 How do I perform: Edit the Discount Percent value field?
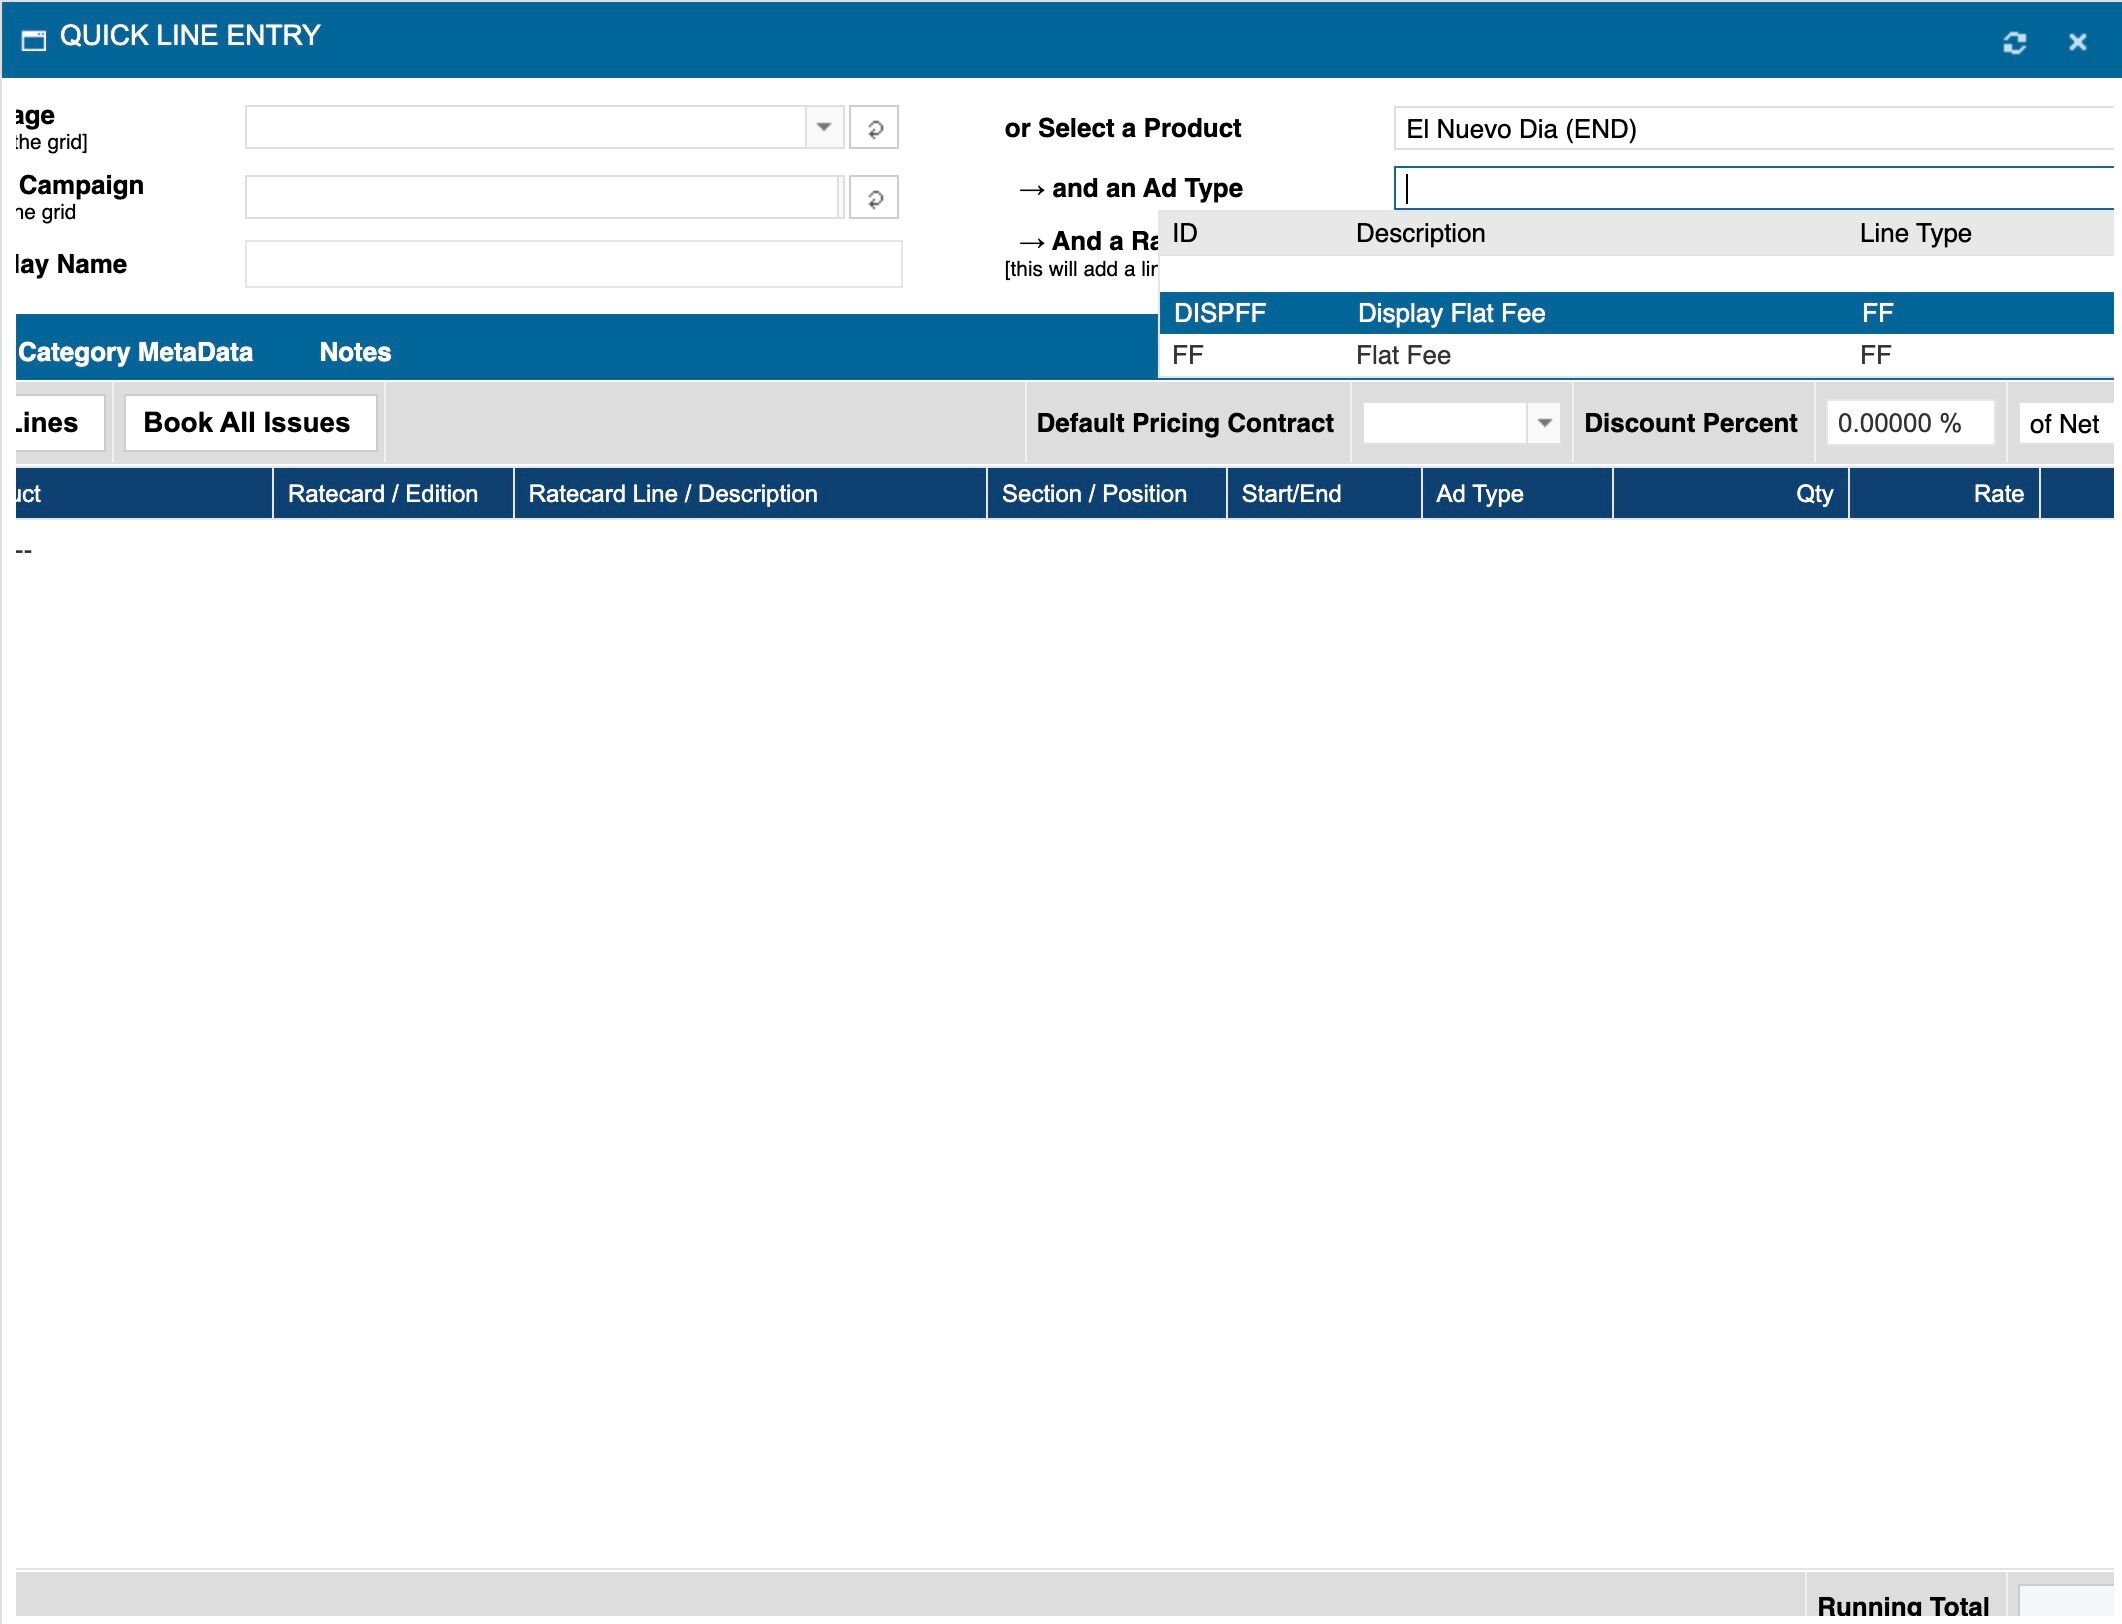tap(1908, 423)
